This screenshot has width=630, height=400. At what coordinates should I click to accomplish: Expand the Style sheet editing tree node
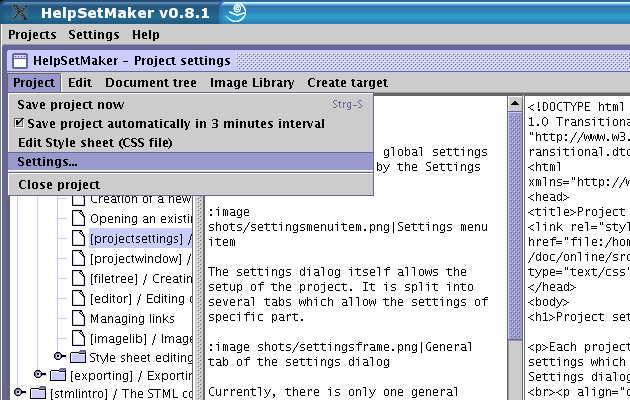coord(59,356)
